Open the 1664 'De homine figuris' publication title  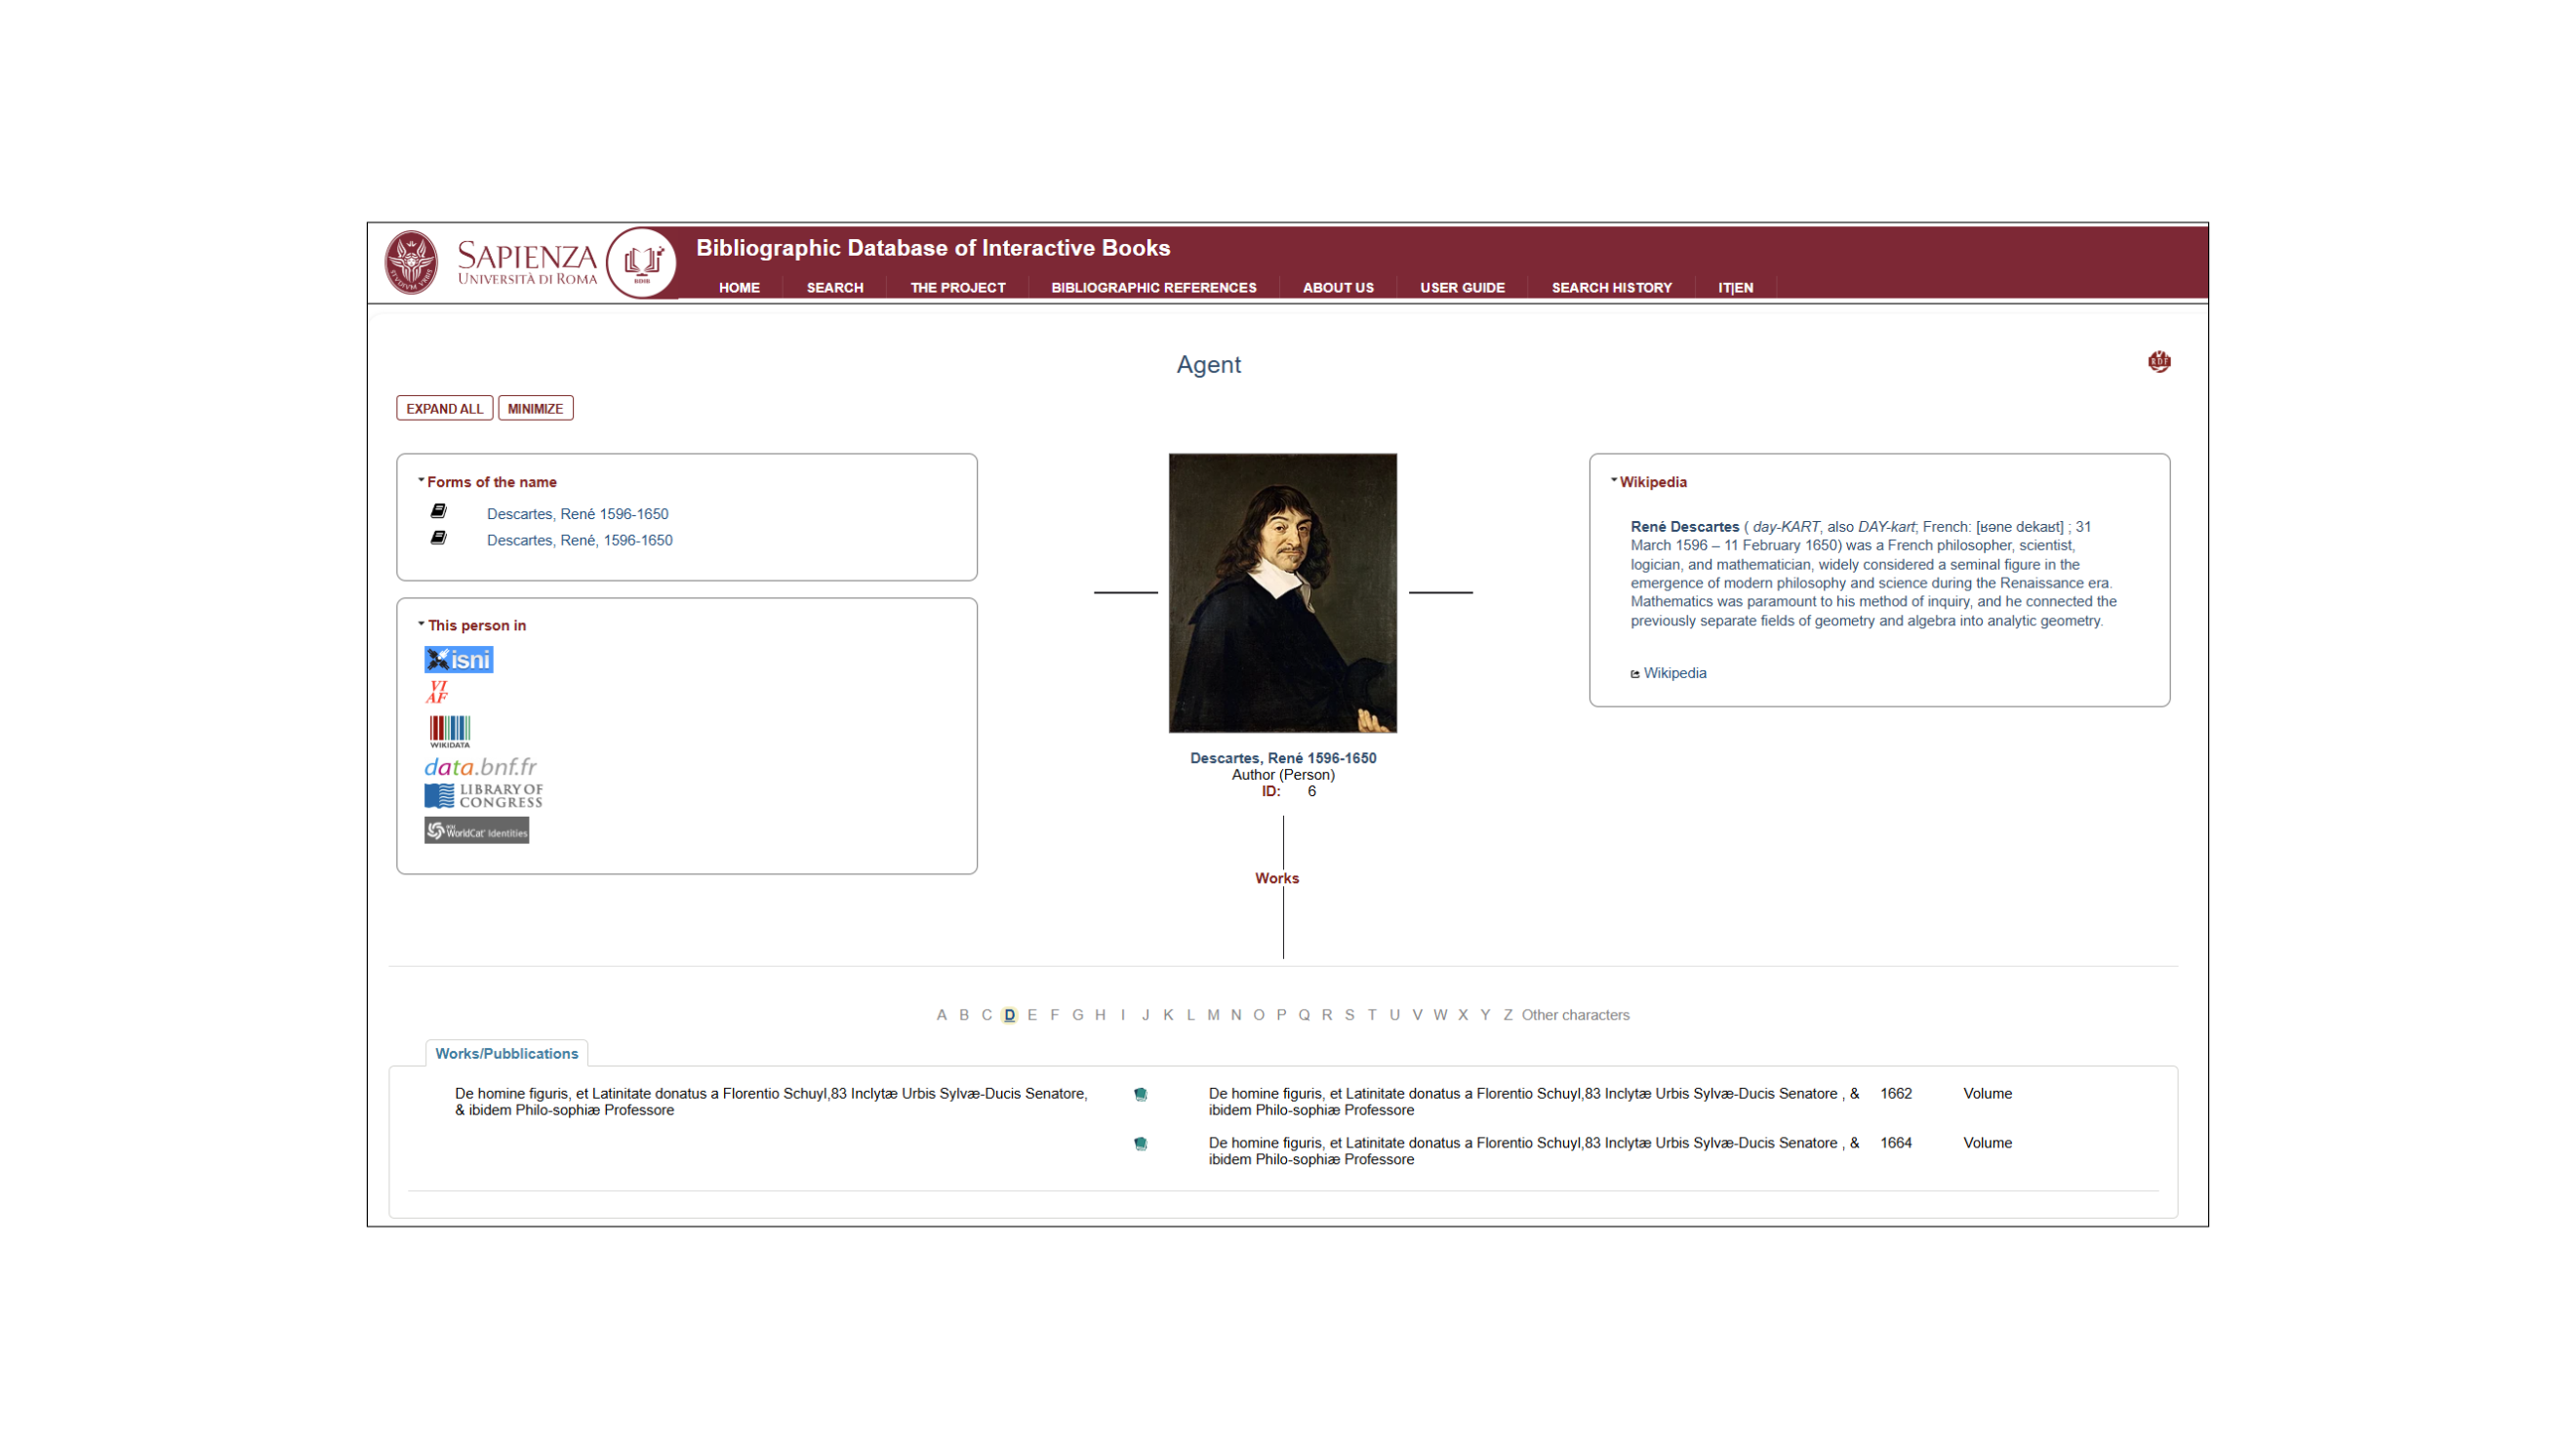1533,1151
